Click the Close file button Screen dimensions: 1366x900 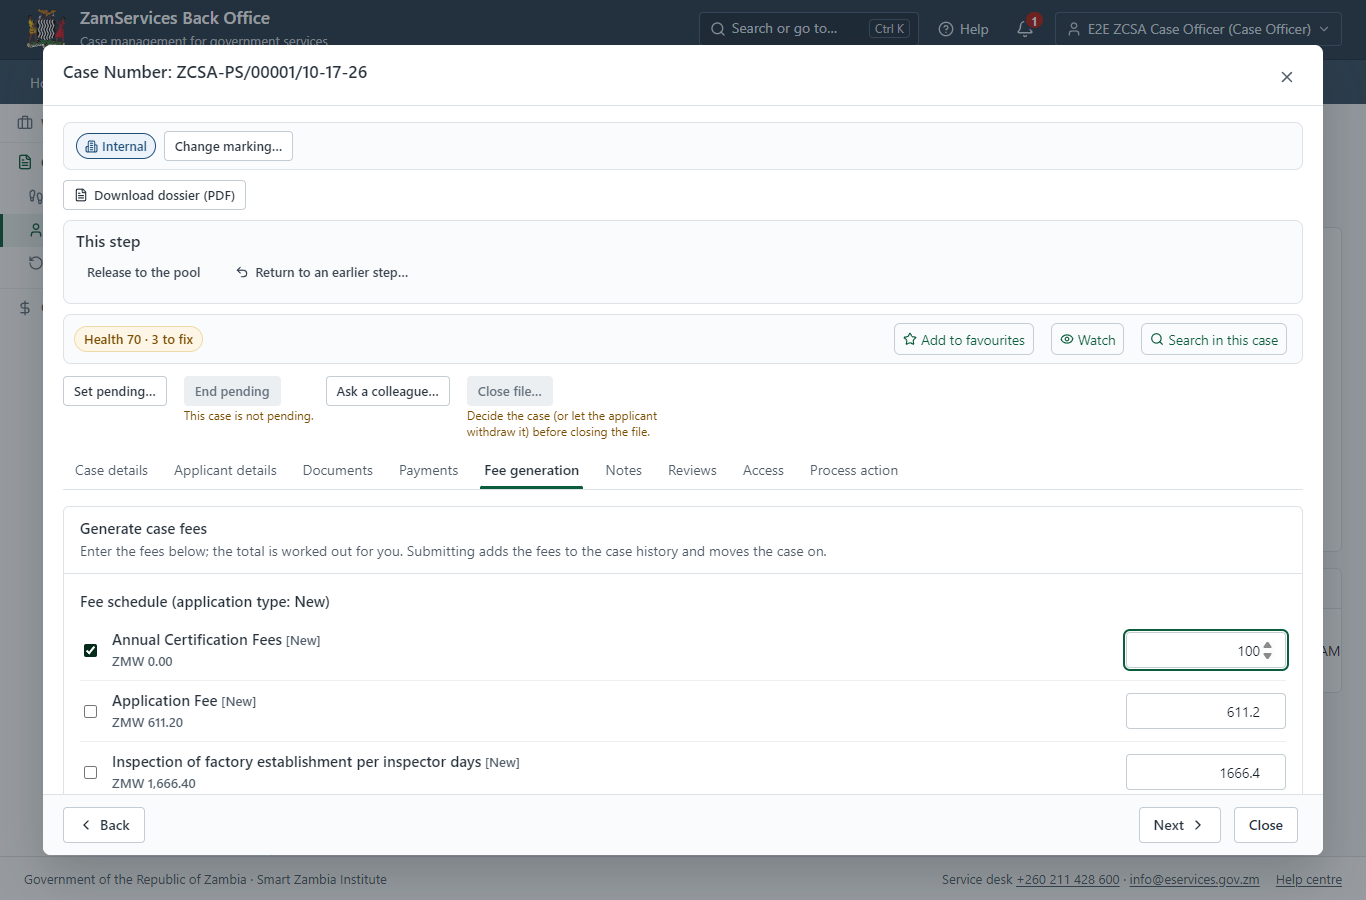(x=510, y=391)
